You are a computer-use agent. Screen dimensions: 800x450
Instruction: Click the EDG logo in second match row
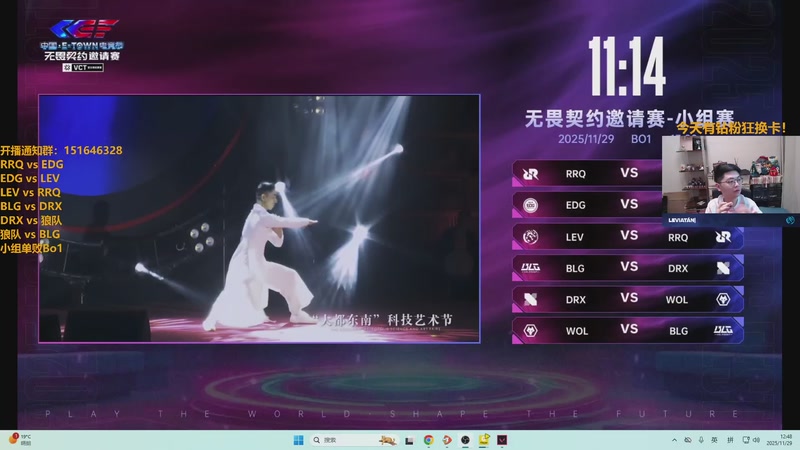tap(531, 205)
